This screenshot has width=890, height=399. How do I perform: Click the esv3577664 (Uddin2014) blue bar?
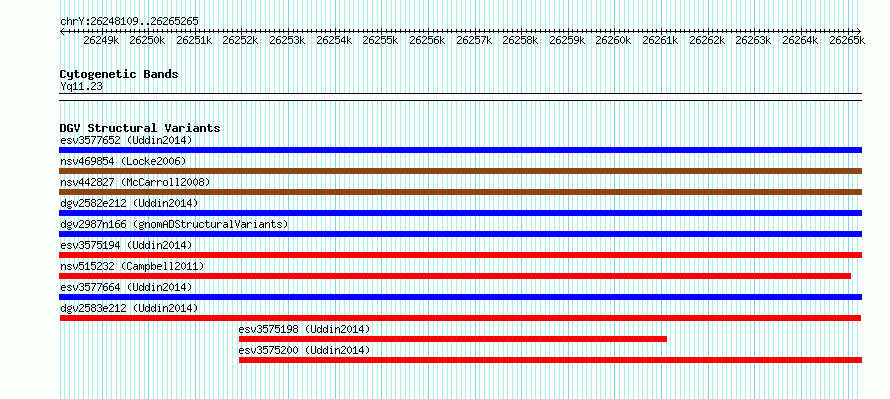click(x=460, y=297)
